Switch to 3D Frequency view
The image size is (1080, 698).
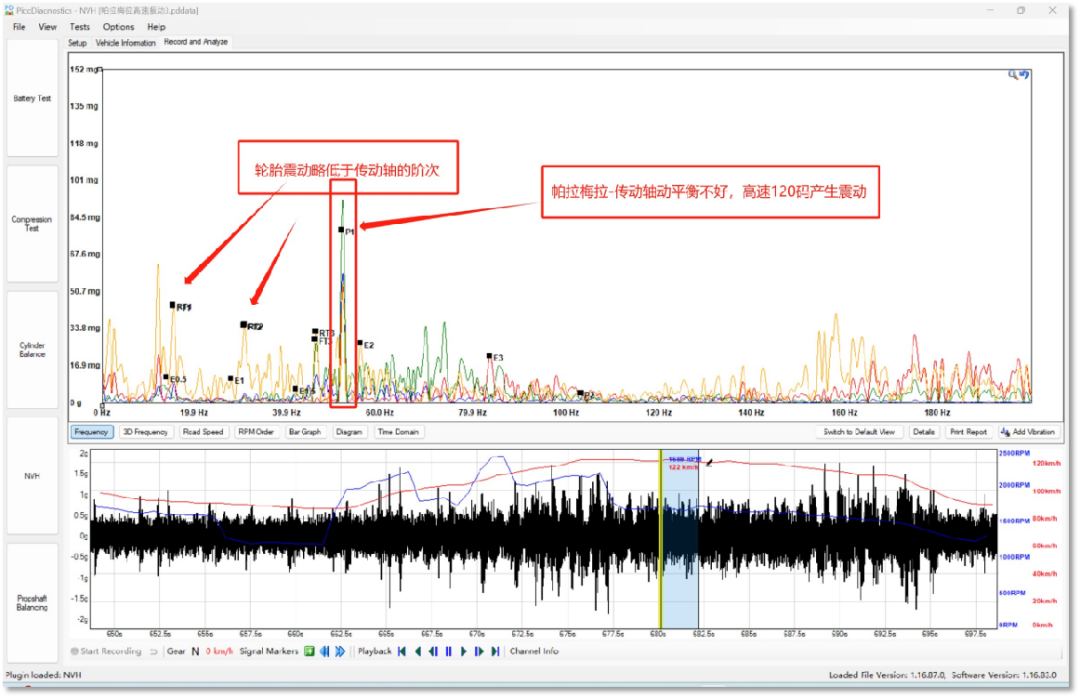click(x=145, y=432)
